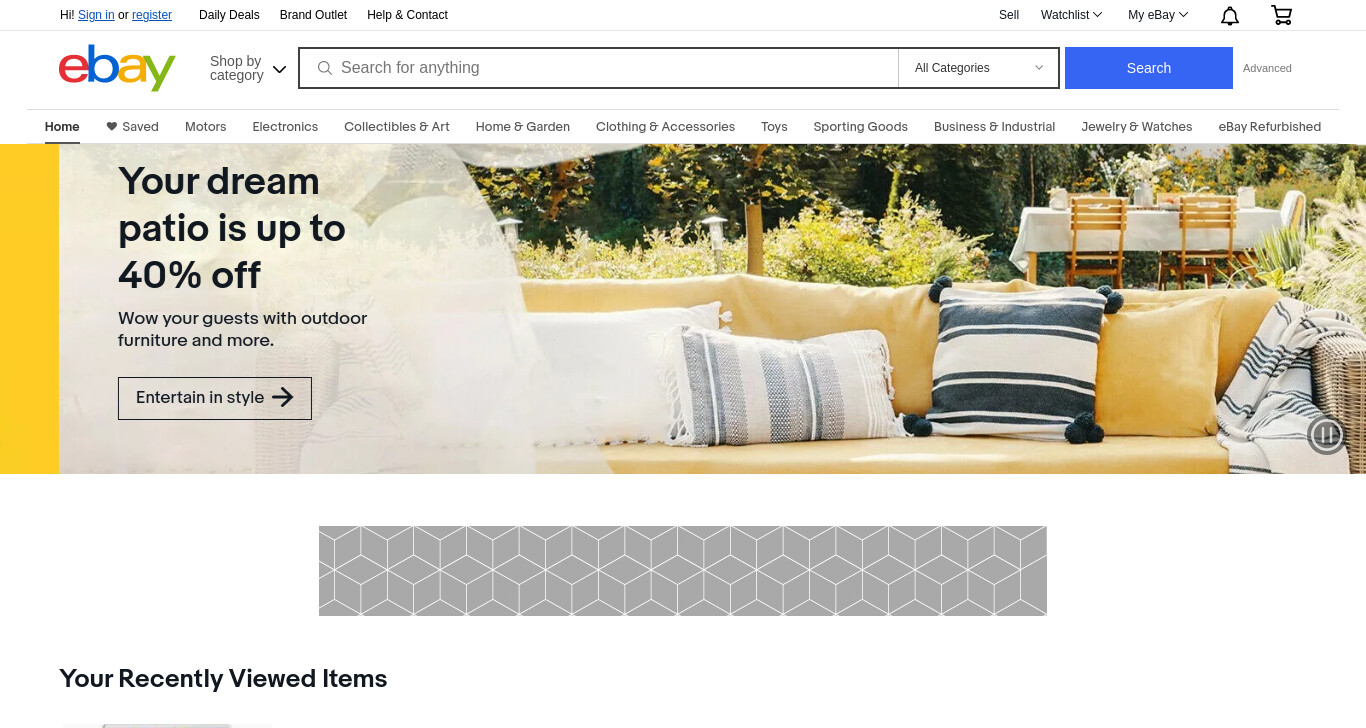Focus the Search for anything field
1366x728 pixels.
click(x=615, y=68)
